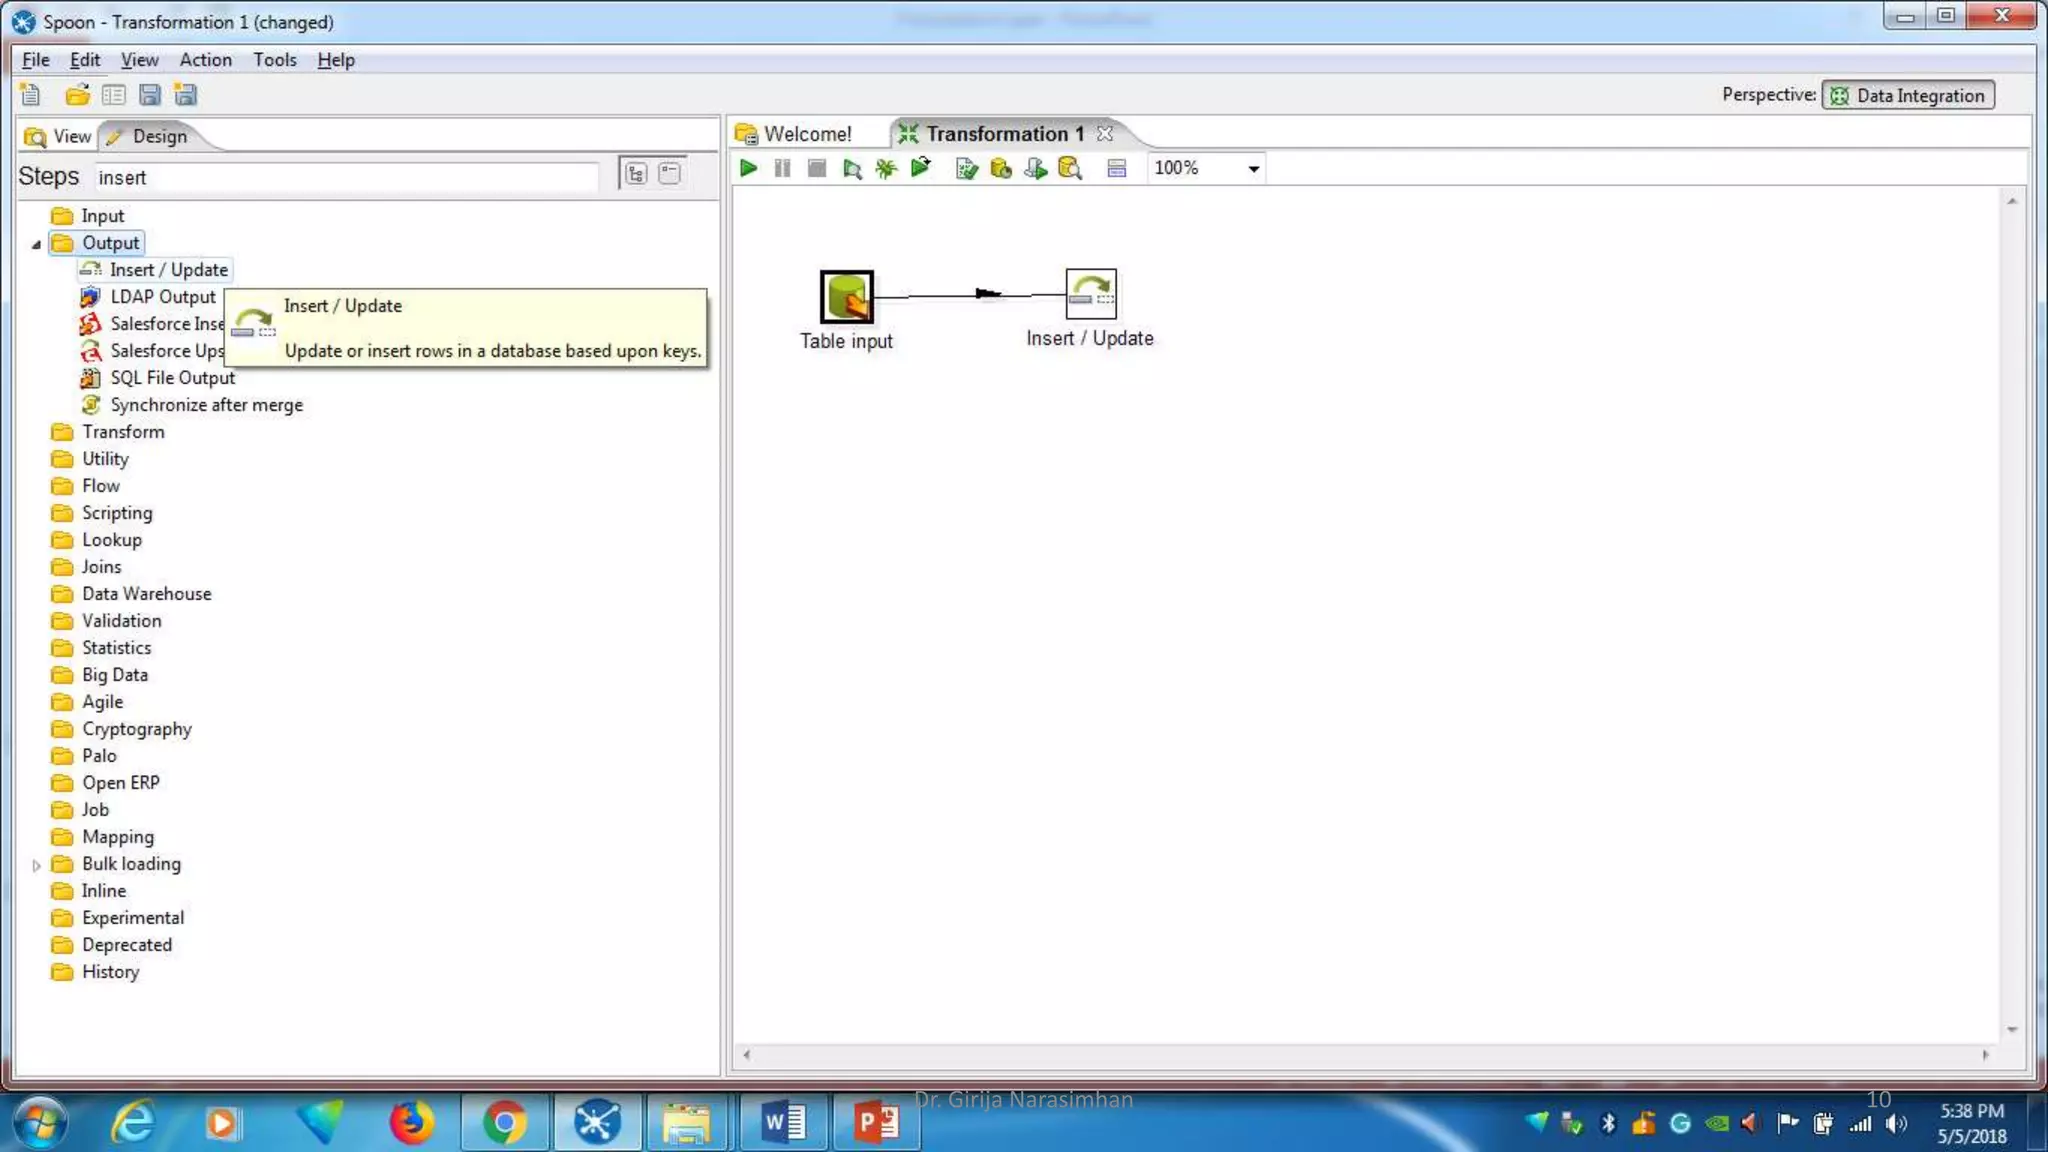2048x1152 pixels.
Task: Open the 100% zoom level dropdown
Action: coord(1253,168)
